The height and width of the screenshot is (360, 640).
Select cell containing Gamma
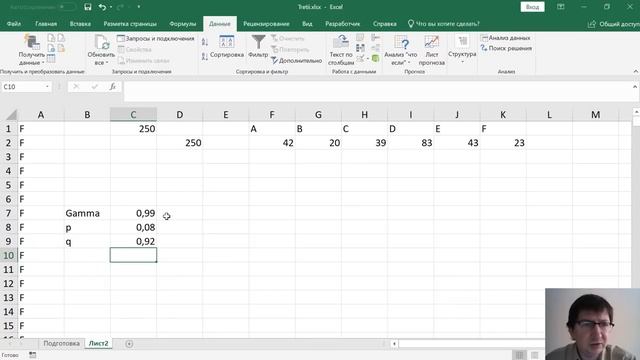click(87, 213)
